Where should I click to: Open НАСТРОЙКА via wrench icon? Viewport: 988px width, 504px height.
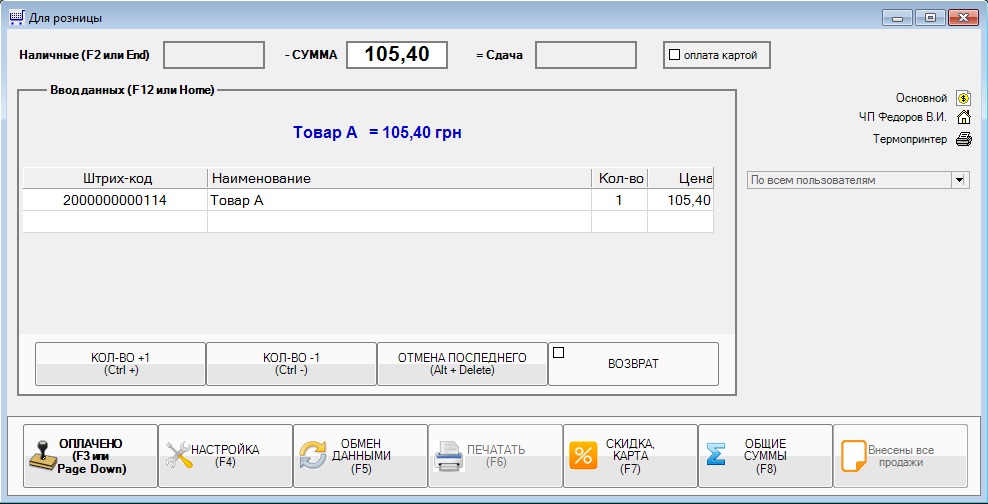coord(177,456)
